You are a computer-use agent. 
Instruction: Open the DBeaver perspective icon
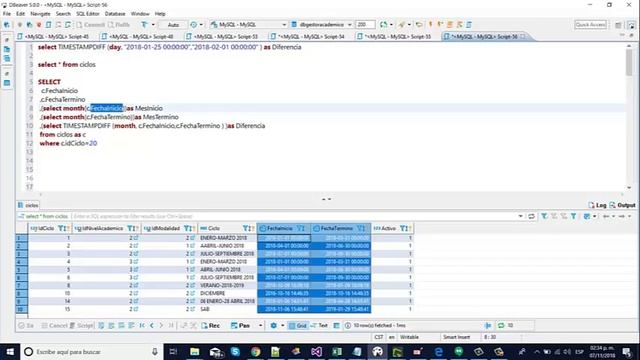pos(631,25)
